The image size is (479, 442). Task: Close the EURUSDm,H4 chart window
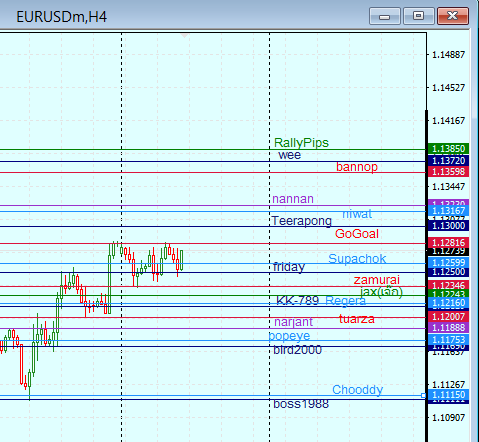coord(453,16)
